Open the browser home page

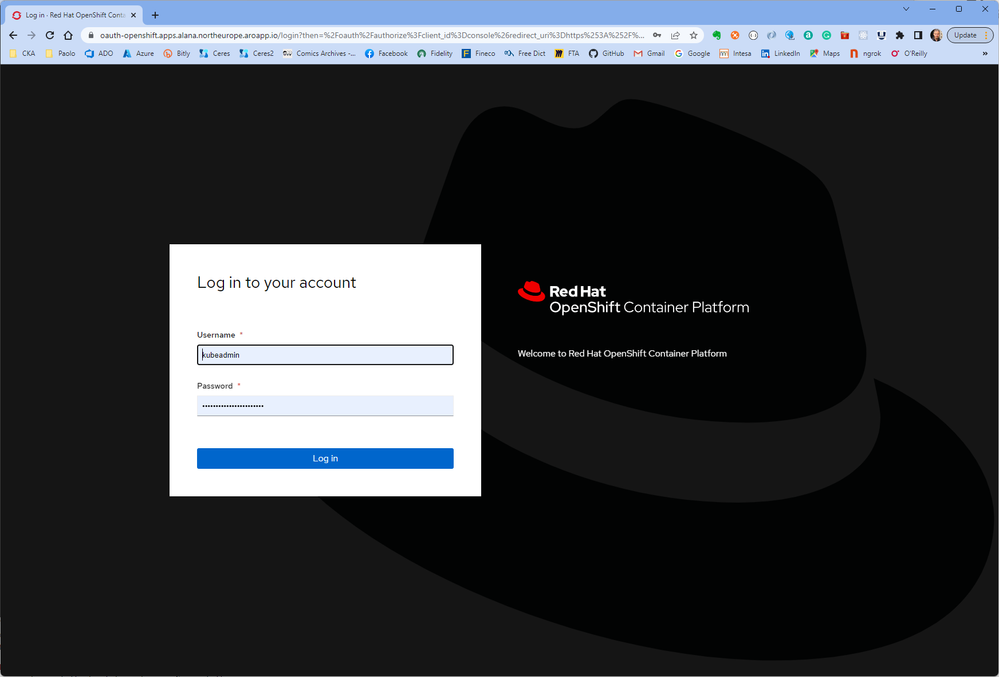[68, 35]
